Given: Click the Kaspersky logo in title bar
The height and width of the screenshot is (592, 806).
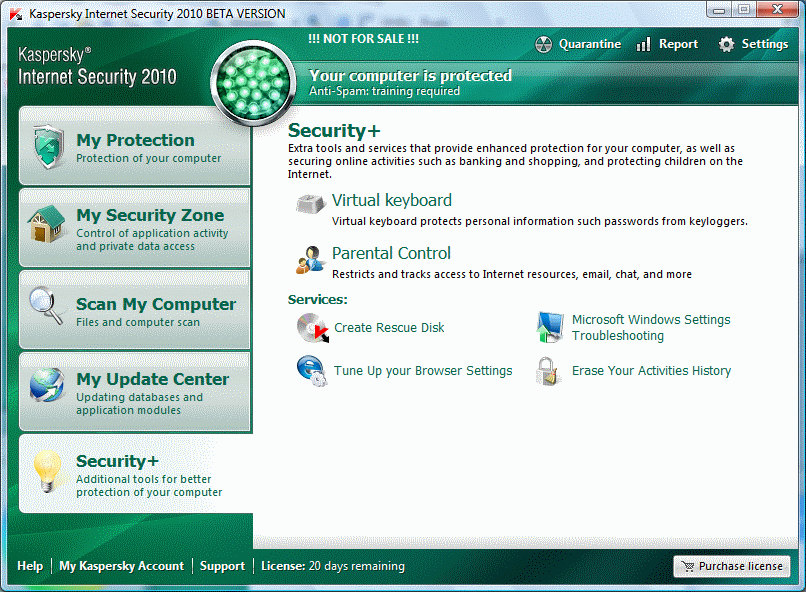Looking at the screenshot, I should pos(16,14).
